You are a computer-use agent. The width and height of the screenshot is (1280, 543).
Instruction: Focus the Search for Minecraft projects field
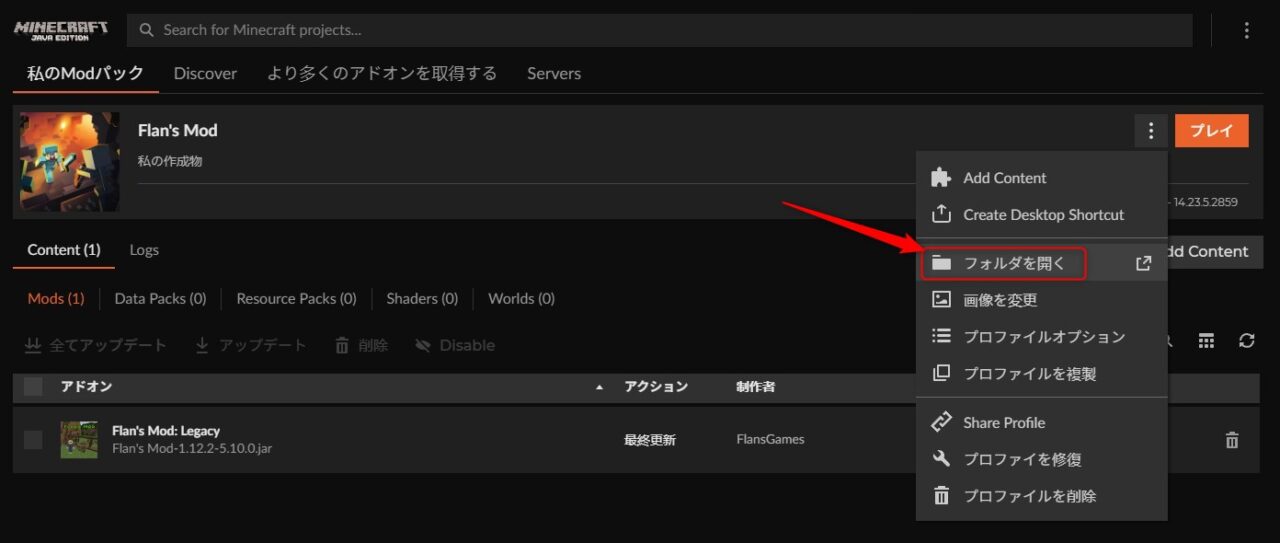point(659,30)
